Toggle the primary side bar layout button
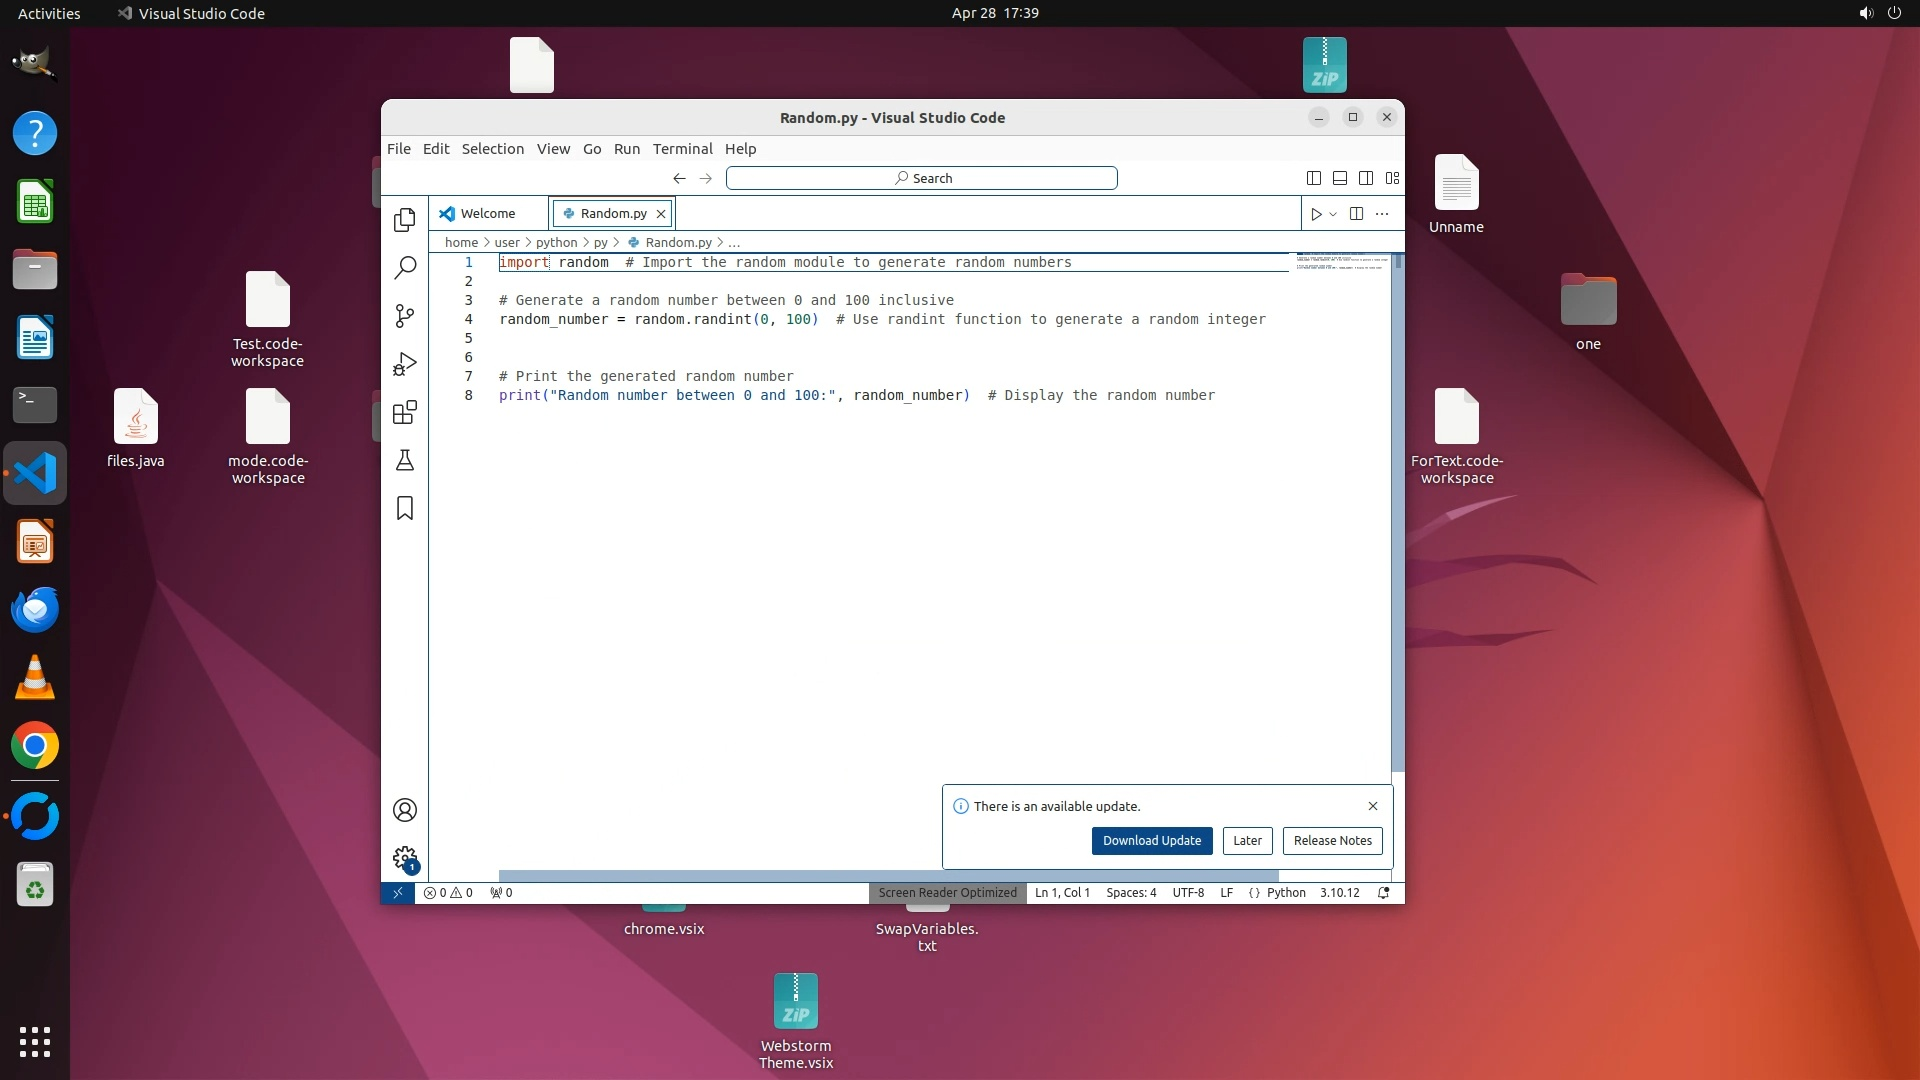 pyautogui.click(x=1314, y=178)
